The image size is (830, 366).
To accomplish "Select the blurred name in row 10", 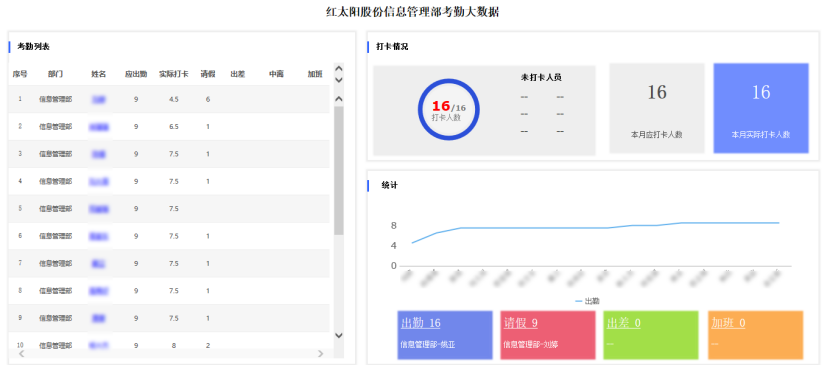I will [98, 345].
